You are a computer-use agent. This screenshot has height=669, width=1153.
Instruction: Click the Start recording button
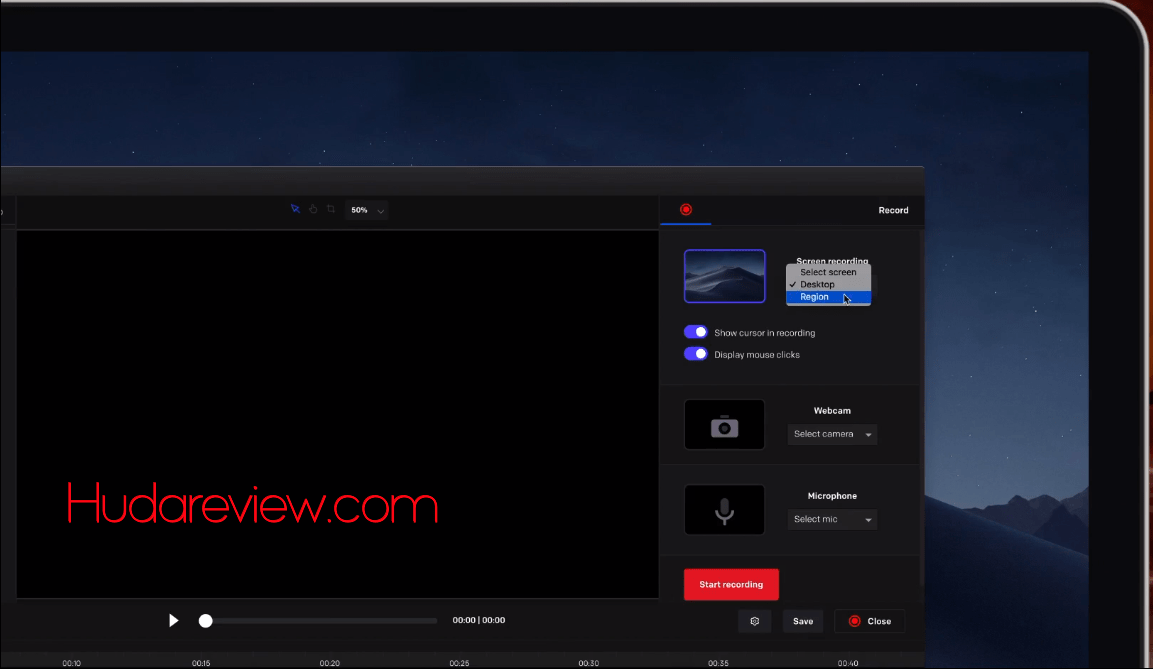click(731, 584)
